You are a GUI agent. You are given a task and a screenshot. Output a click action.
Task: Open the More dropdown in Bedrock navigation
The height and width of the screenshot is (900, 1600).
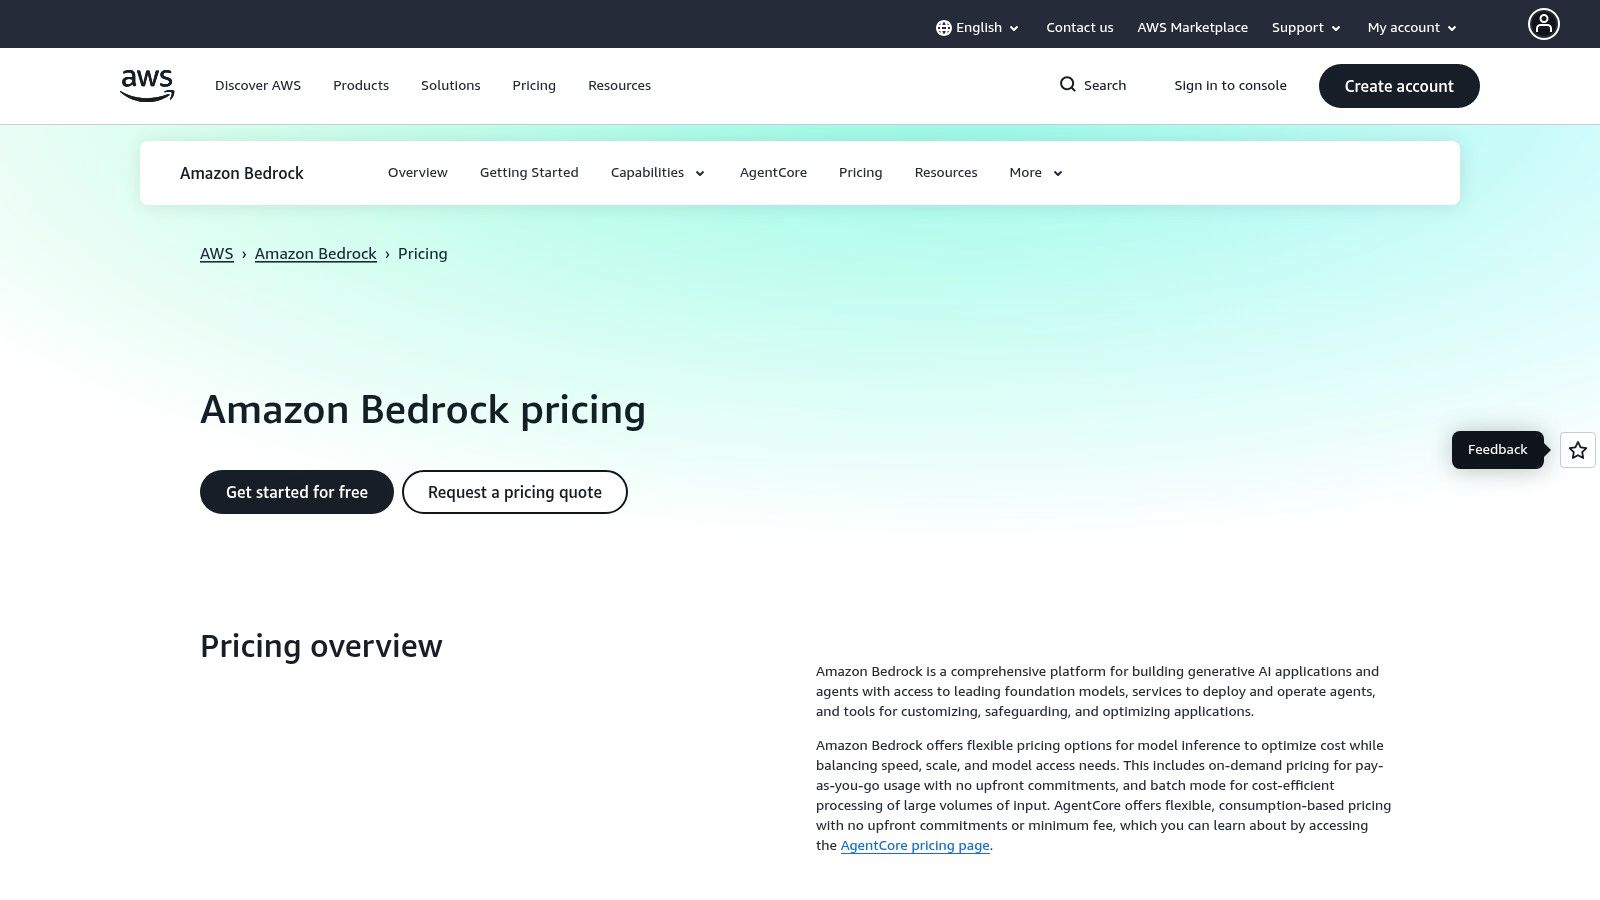(x=1034, y=172)
